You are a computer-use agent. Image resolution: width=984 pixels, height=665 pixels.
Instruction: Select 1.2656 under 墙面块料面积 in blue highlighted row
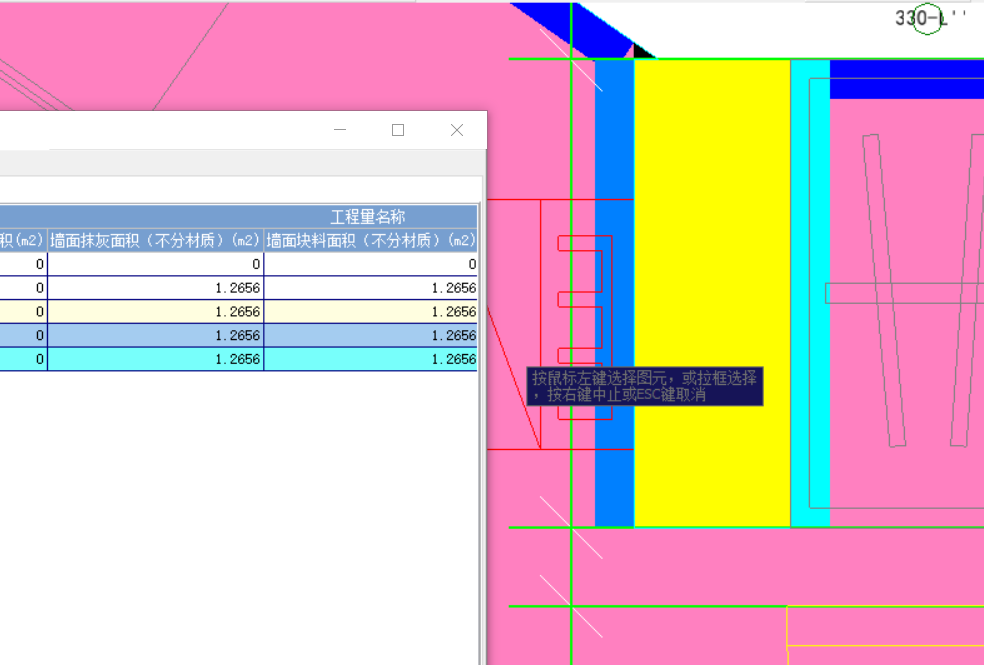pyautogui.click(x=371, y=336)
